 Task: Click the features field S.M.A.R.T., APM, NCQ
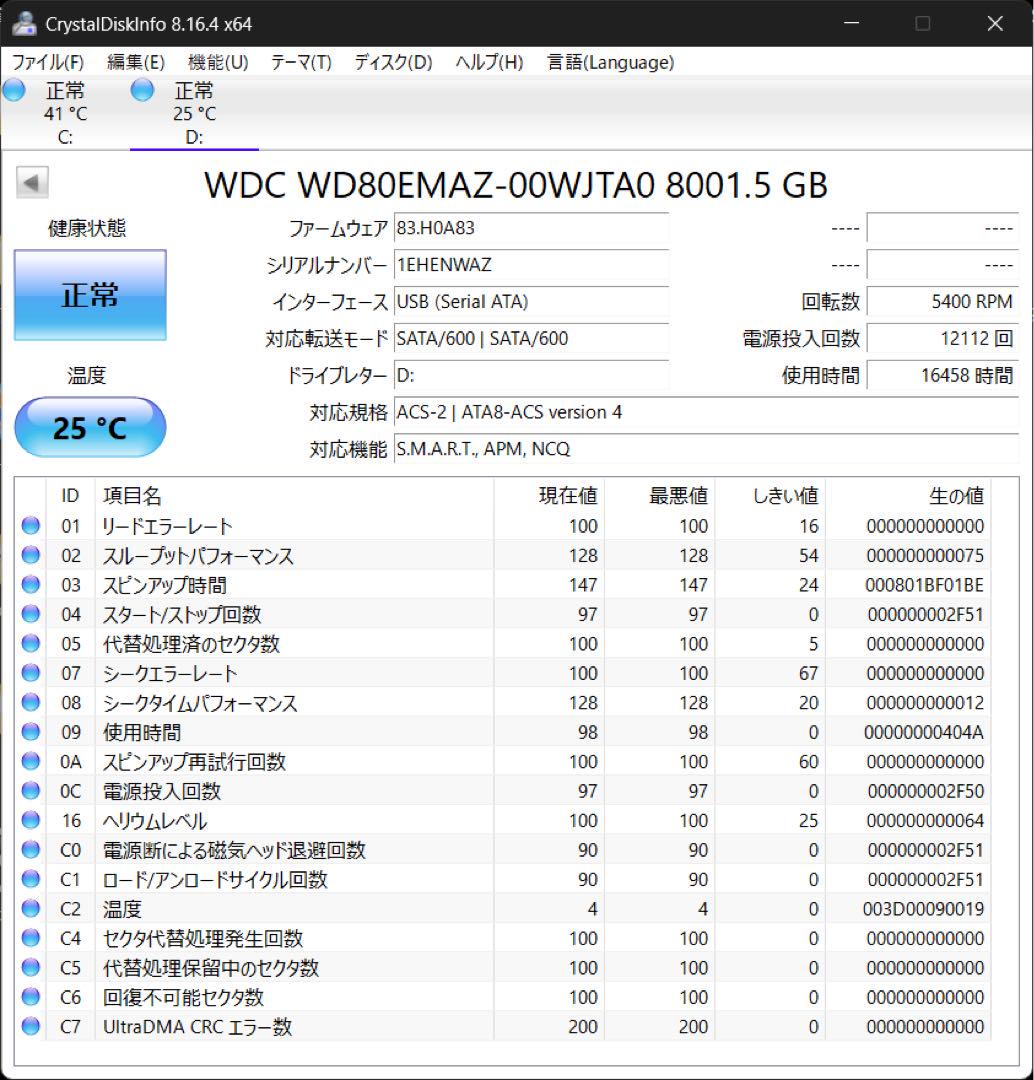coord(706,449)
